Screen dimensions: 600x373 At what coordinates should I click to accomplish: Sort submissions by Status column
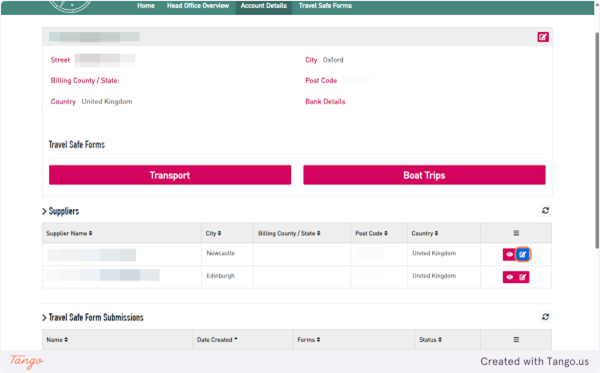tap(430, 340)
